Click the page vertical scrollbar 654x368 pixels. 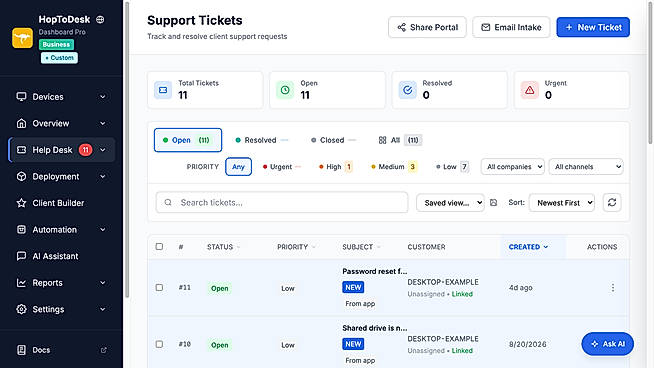[x=650, y=73]
